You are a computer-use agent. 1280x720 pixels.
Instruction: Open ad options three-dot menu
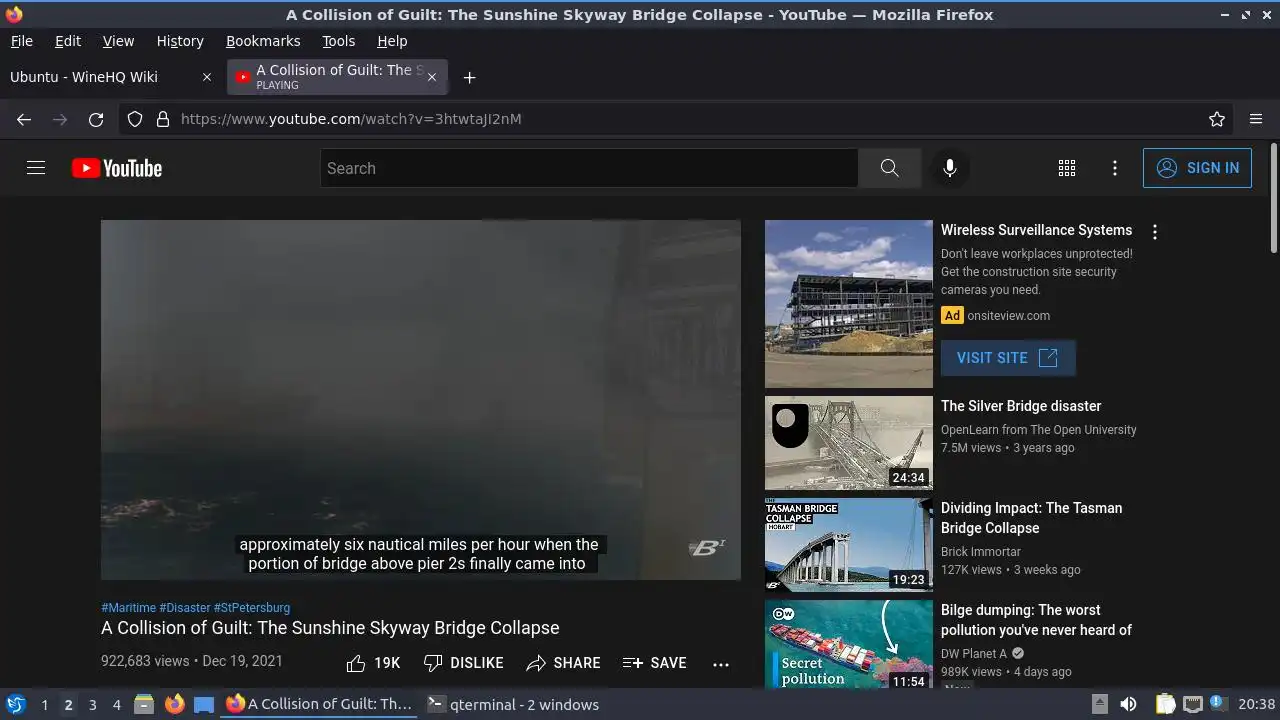coord(1155,232)
